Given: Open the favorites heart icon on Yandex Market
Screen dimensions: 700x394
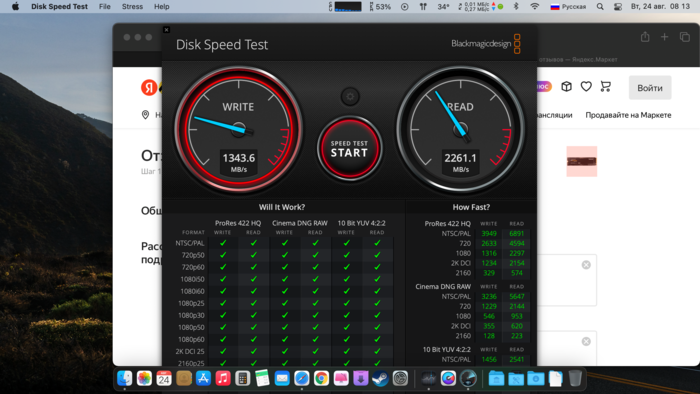Looking at the screenshot, I should point(586,86).
